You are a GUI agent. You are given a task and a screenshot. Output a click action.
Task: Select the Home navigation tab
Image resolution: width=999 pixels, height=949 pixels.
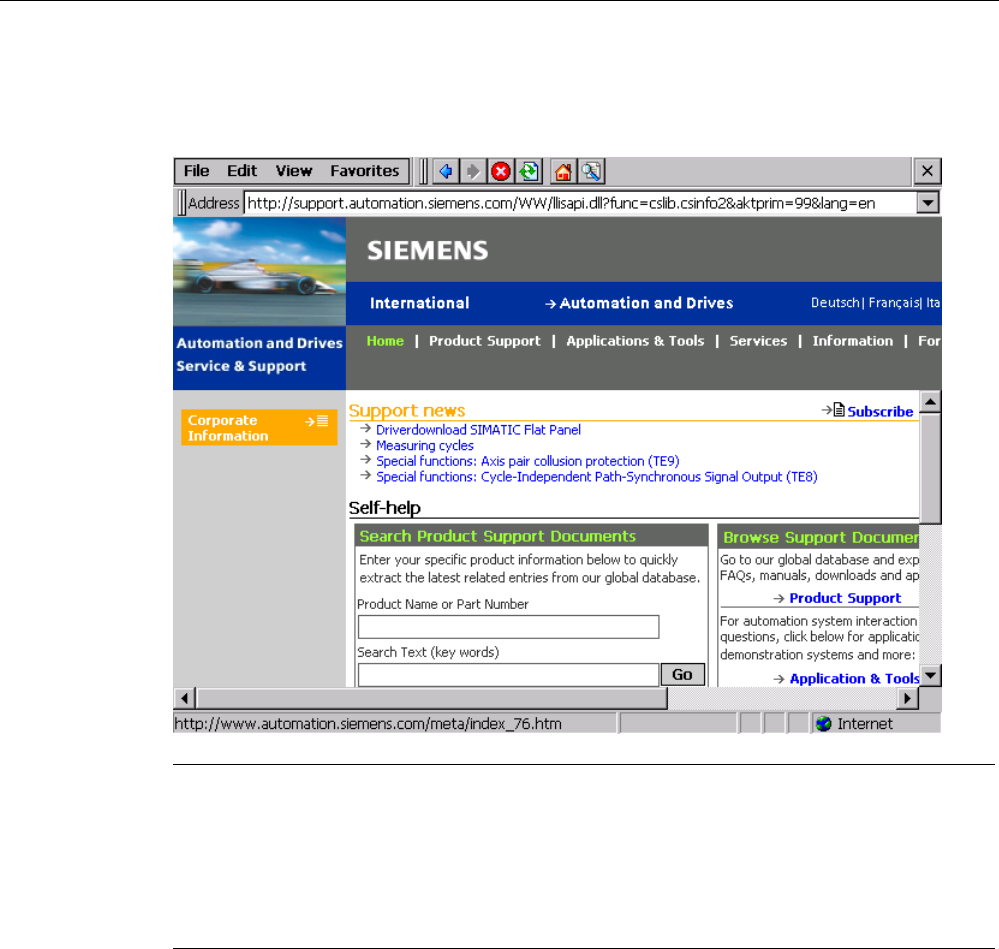(x=385, y=341)
